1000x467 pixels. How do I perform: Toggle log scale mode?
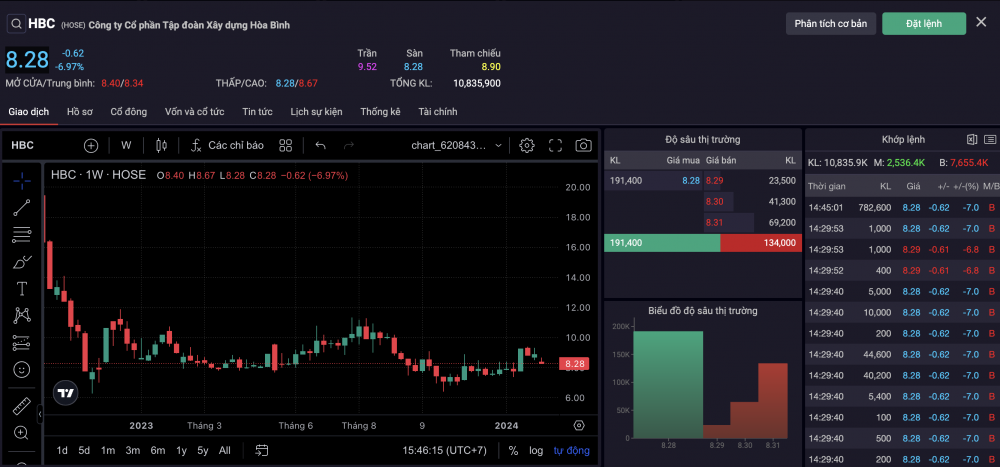[x=536, y=450]
